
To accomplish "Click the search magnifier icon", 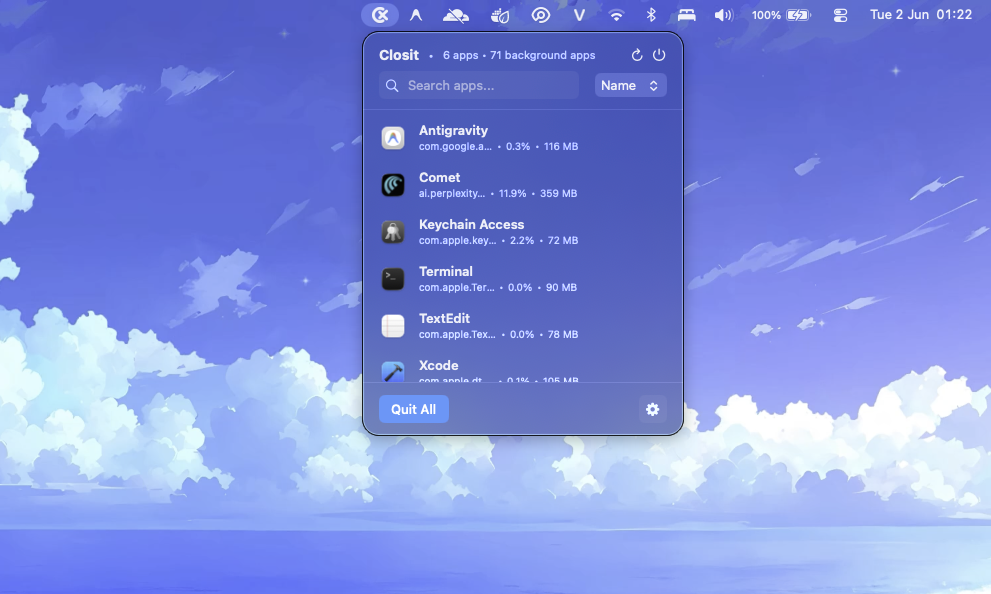I will [x=392, y=85].
